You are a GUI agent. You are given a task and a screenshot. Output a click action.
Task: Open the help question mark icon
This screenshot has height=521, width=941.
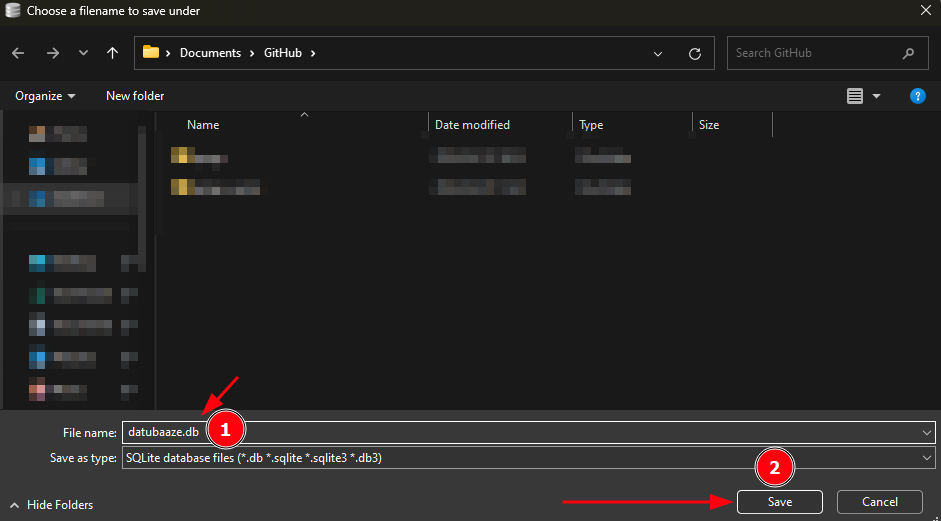click(x=917, y=96)
